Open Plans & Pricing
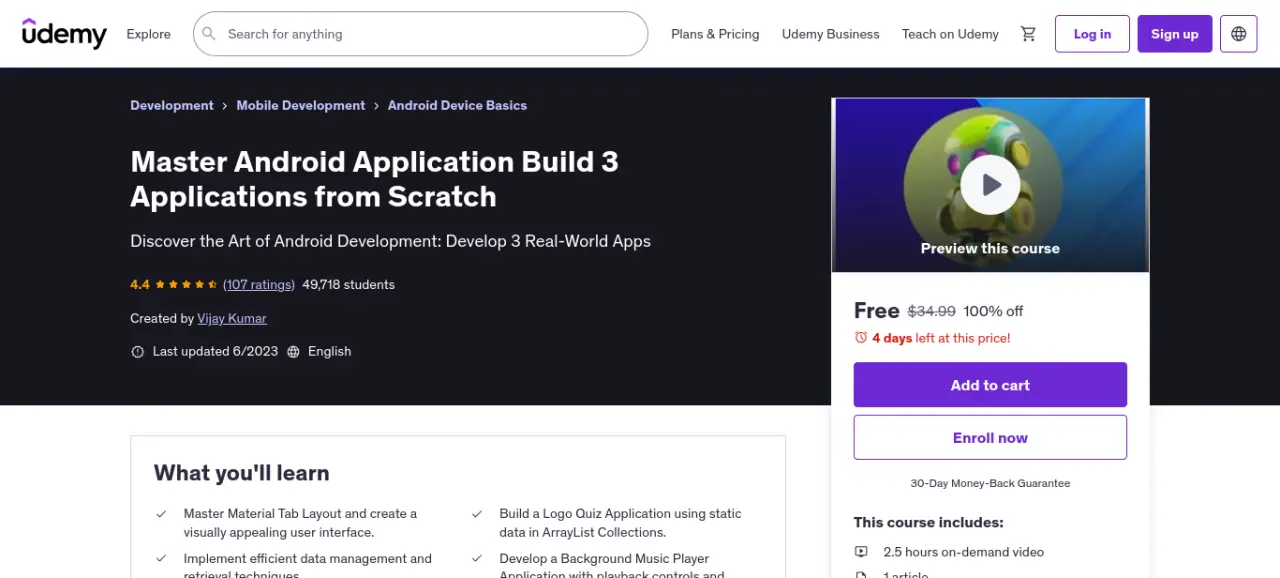Viewport: 1280px width, 578px height. pyautogui.click(x=715, y=34)
